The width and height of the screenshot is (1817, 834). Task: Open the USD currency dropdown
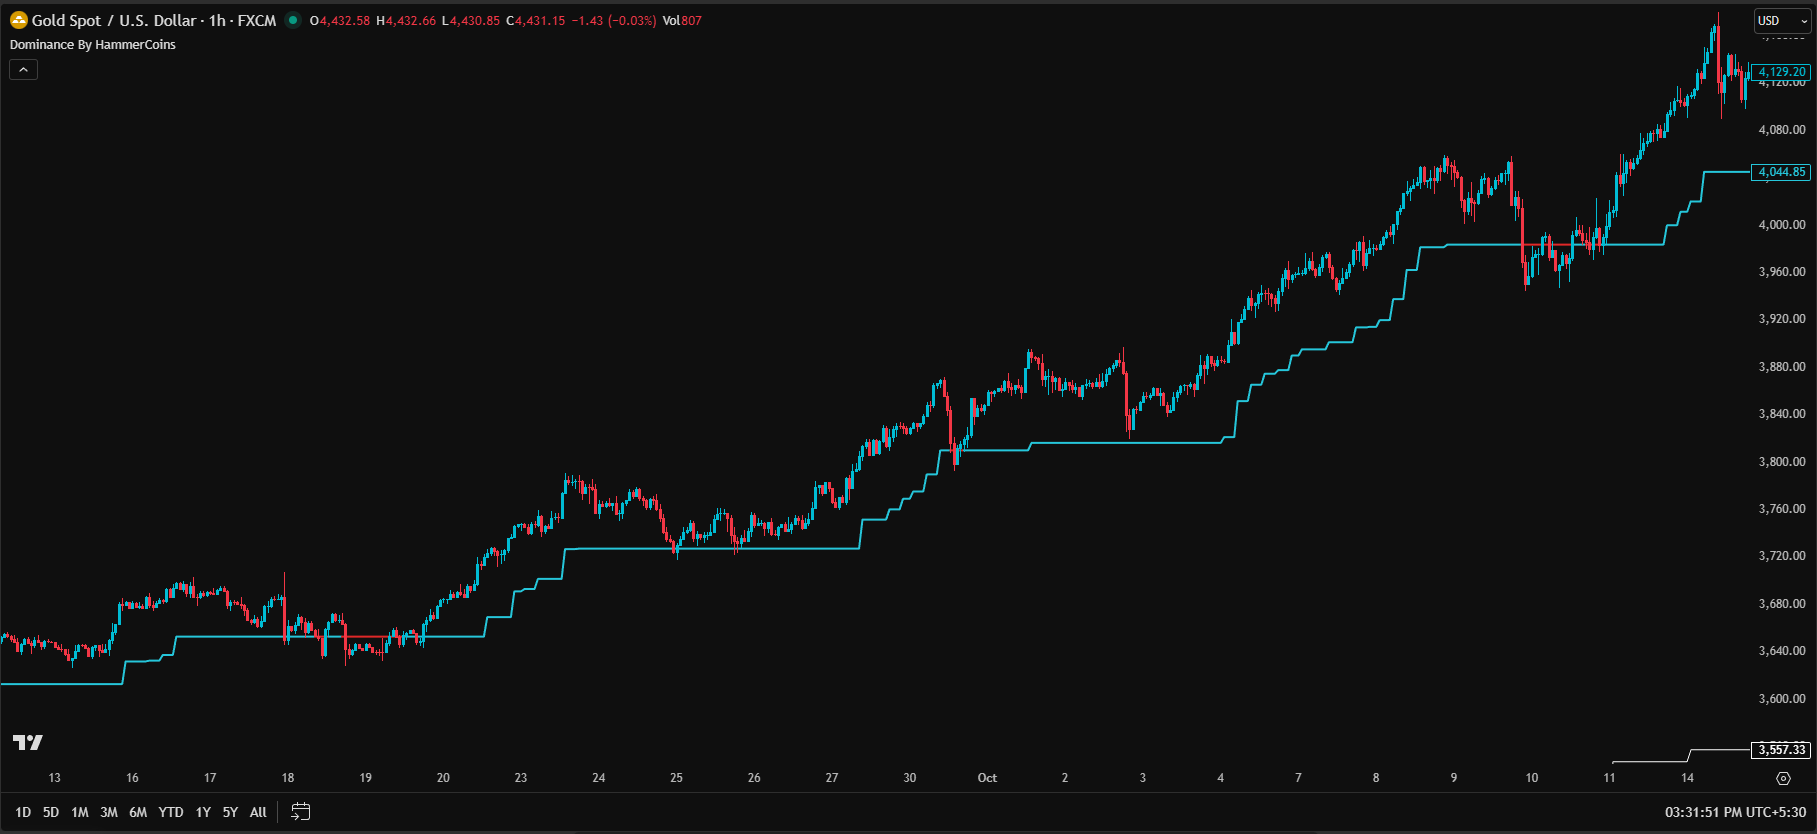[1782, 20]
